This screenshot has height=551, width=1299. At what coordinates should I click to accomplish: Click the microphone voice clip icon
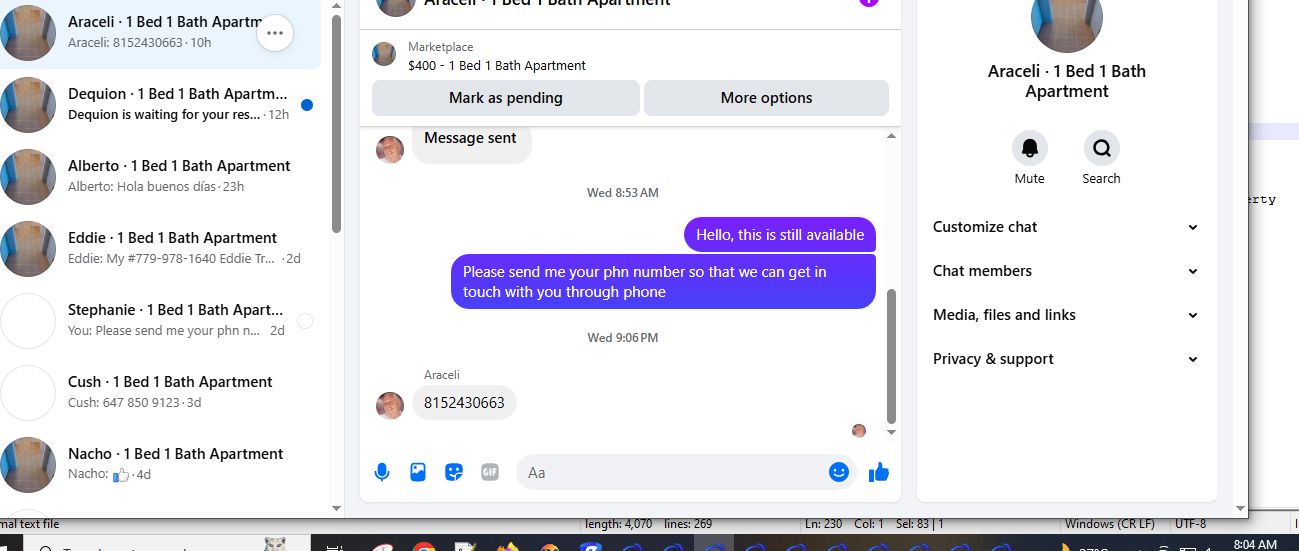(x=382, y=472)
